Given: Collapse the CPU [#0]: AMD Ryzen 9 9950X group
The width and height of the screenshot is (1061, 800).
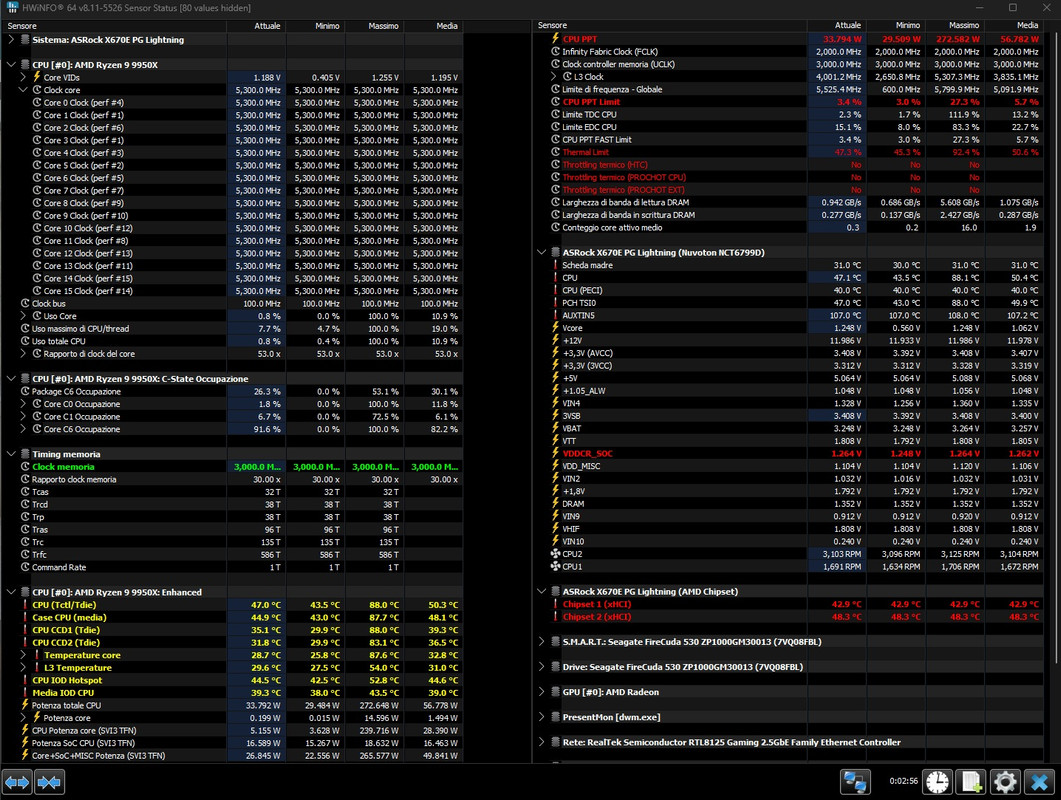Looking at the screenshot, I should pos(11,65).
